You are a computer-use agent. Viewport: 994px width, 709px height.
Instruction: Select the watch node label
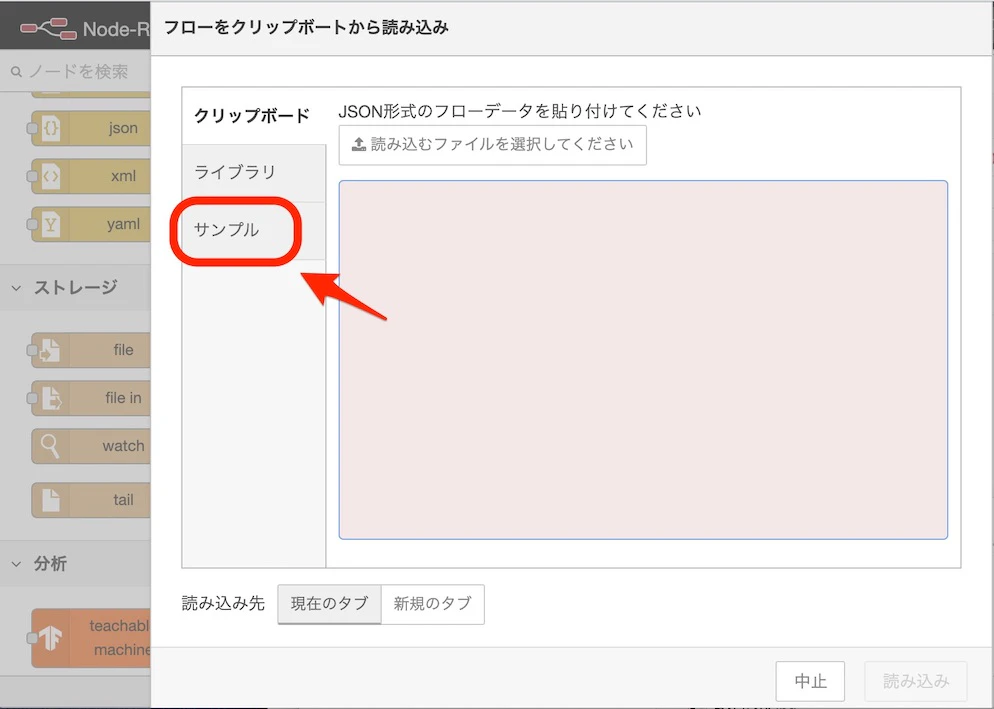point(123,446)
